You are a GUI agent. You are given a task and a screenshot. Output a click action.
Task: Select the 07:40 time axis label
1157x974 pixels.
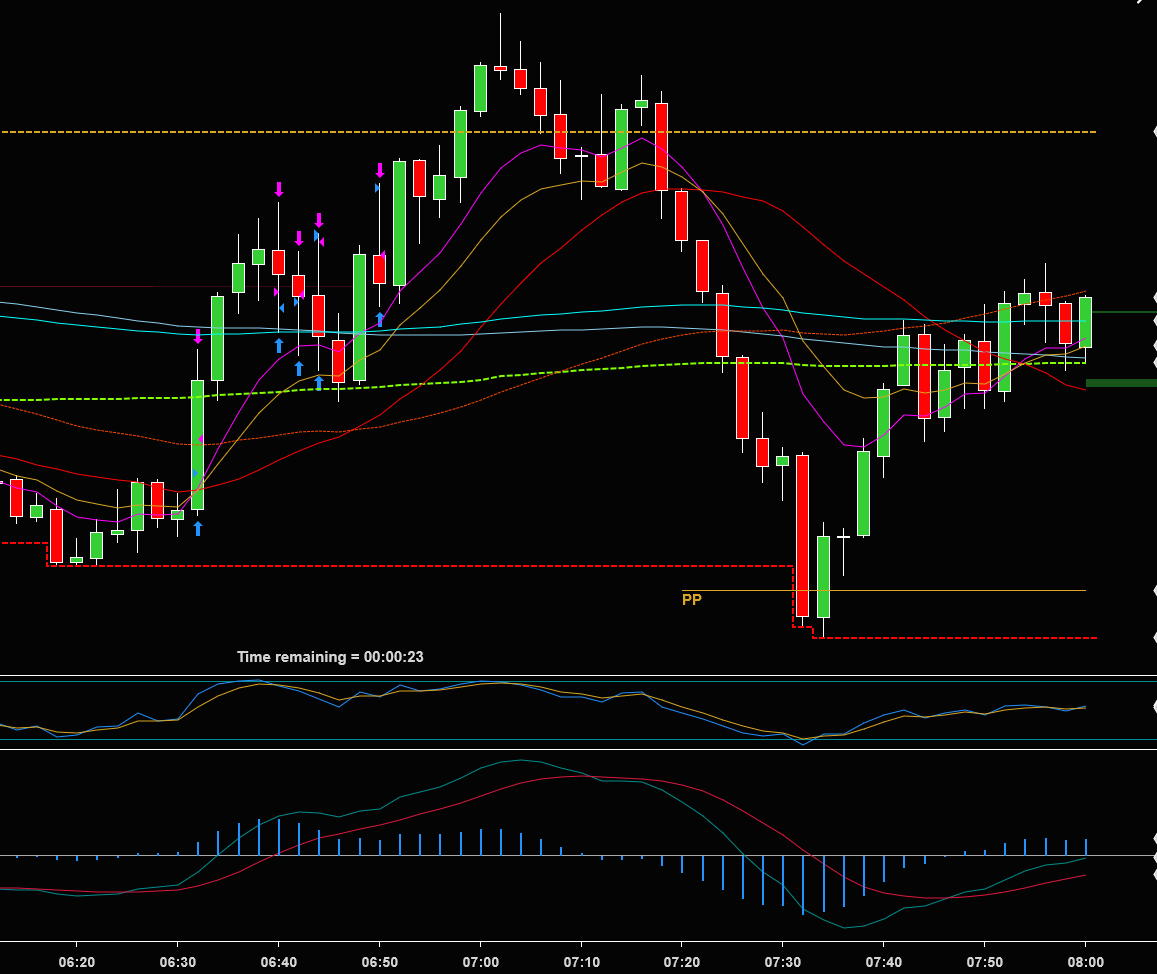884,962
